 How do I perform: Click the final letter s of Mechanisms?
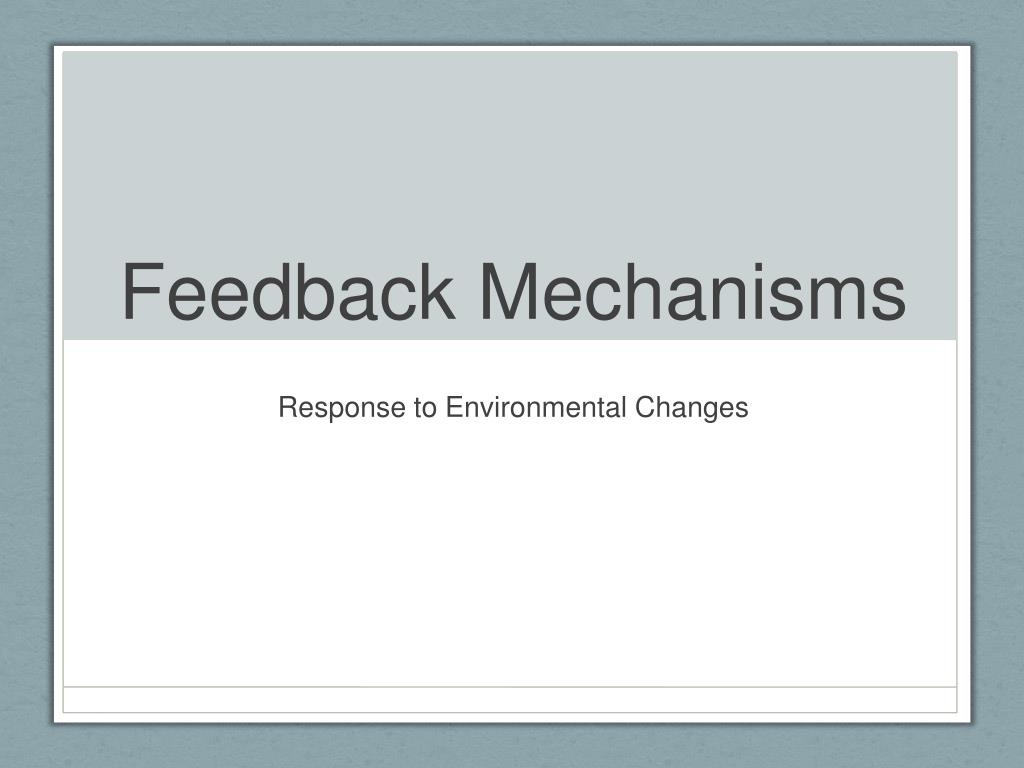[x=888, y=299]
